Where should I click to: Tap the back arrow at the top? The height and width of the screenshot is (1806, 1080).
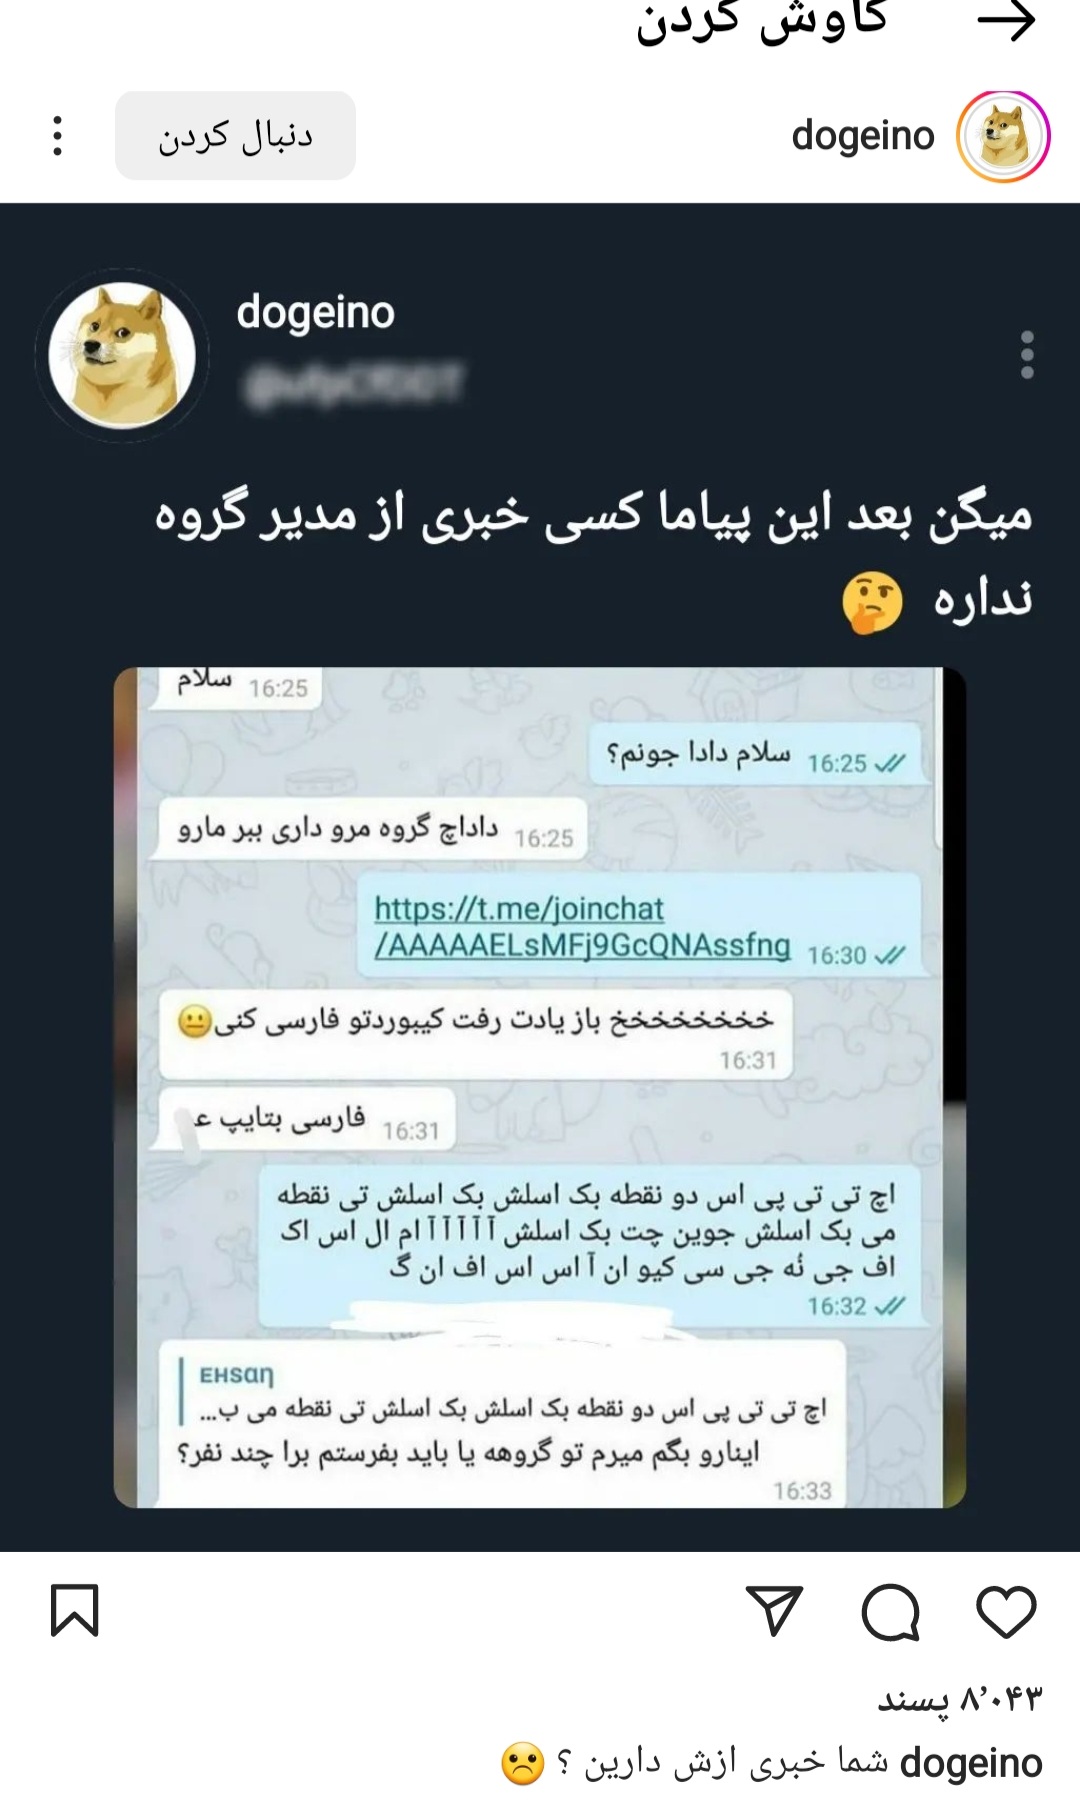point(1005,20)
